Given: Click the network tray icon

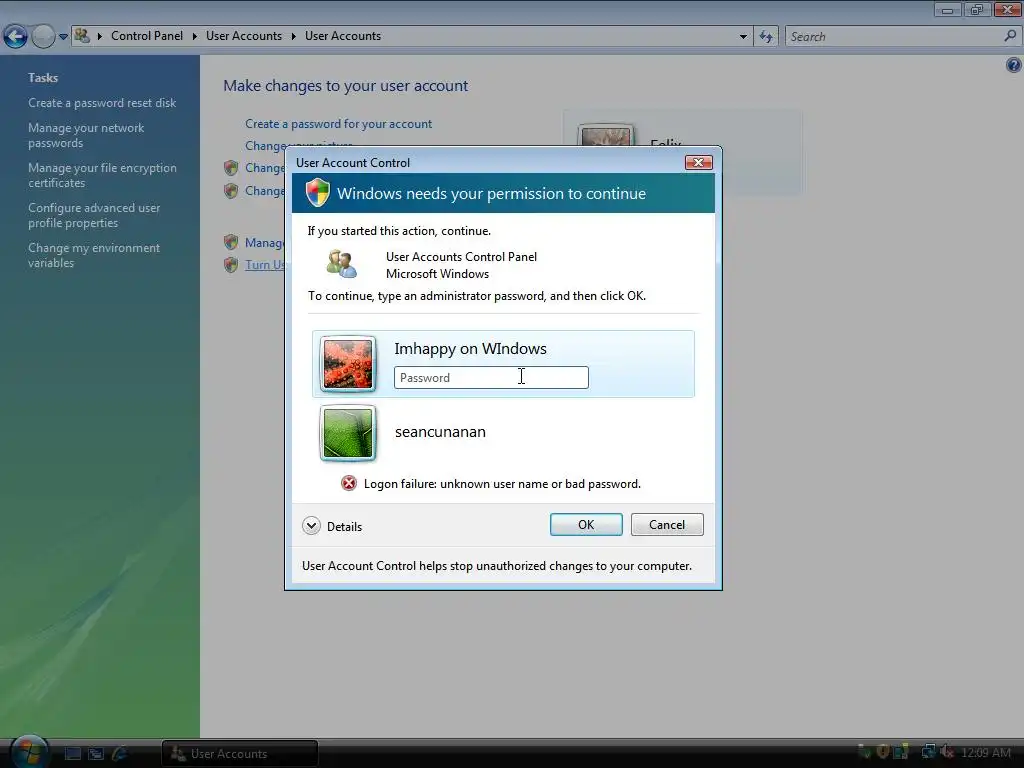Looking at the screenshot, I should click(x=928, y=752).
